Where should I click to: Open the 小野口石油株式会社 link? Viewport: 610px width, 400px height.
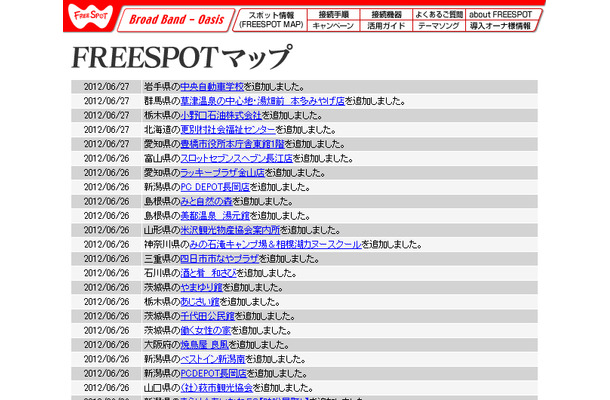coord(221,115)
